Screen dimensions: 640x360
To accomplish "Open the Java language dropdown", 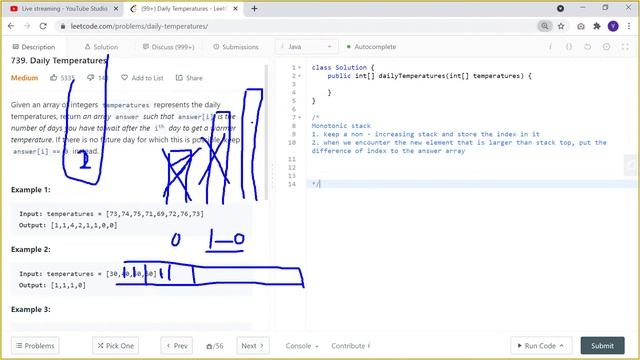I will [307, 47].
